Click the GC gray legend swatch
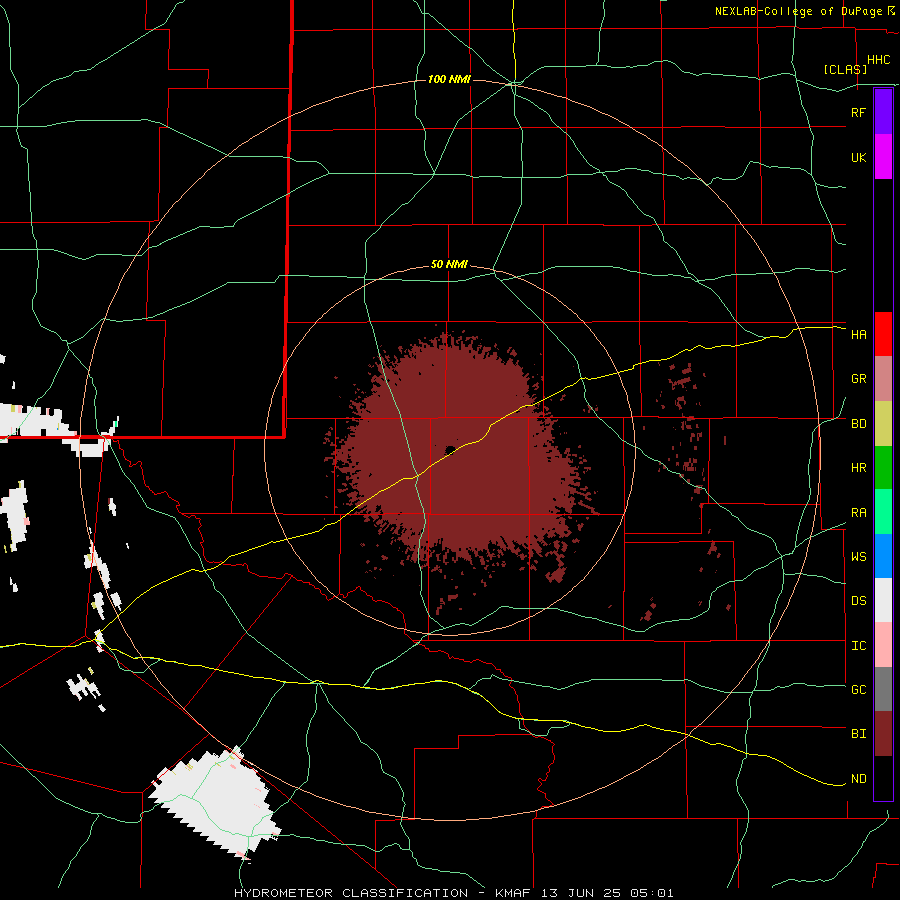Viewport: 900px width, 900px height. (883, 689)
